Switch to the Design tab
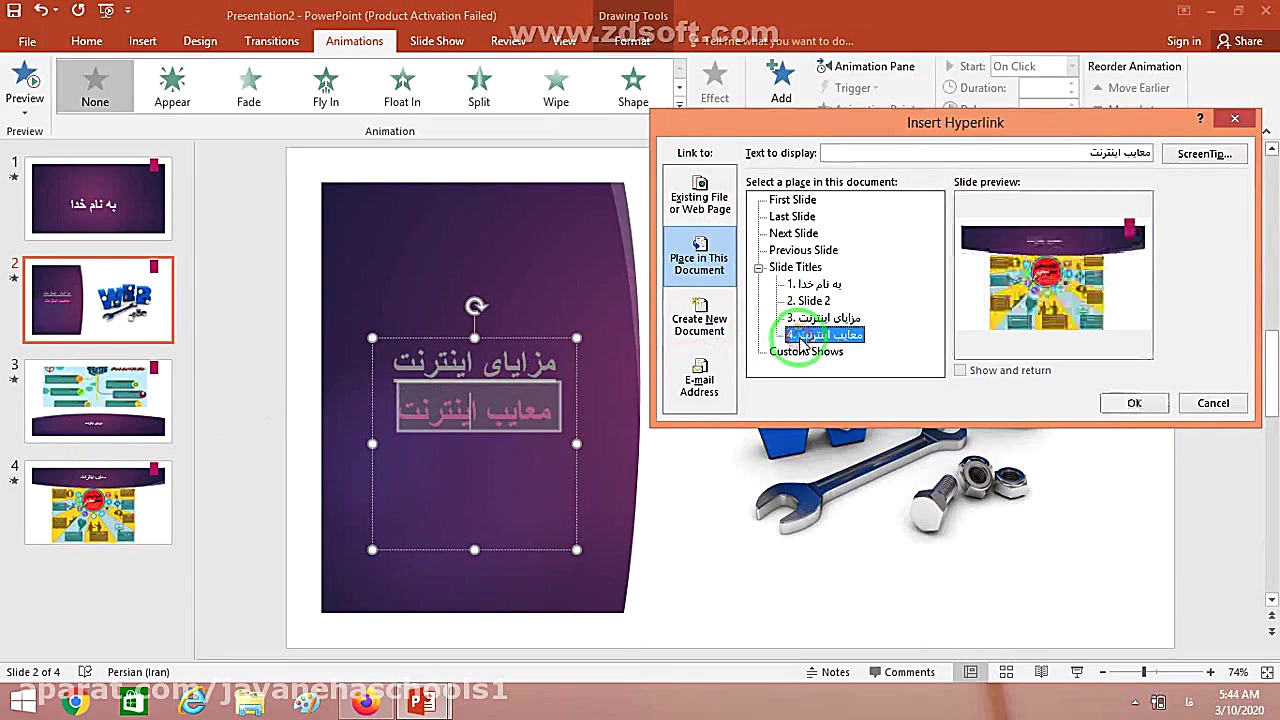Image resolution: width=1280 pixels, height=720 pixels. tap(200, 41)
